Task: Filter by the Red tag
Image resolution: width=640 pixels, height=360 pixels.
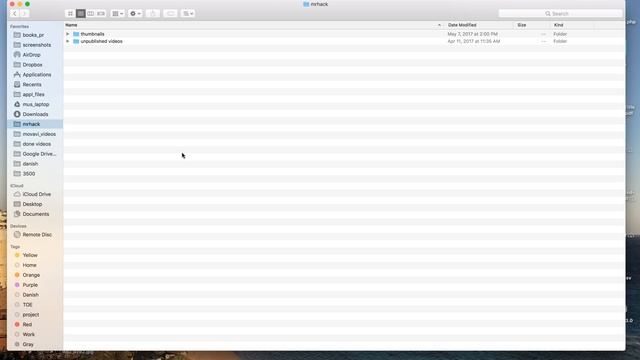Action: coord(35,324)
